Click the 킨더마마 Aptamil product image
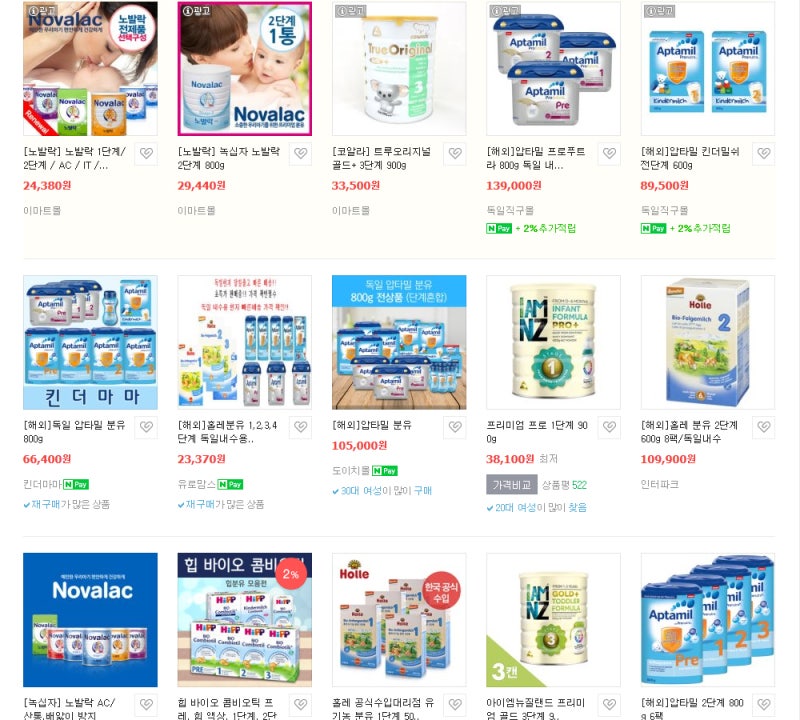Image resolution: width=800 pixels, height=720 pixels. click(90, 342)
